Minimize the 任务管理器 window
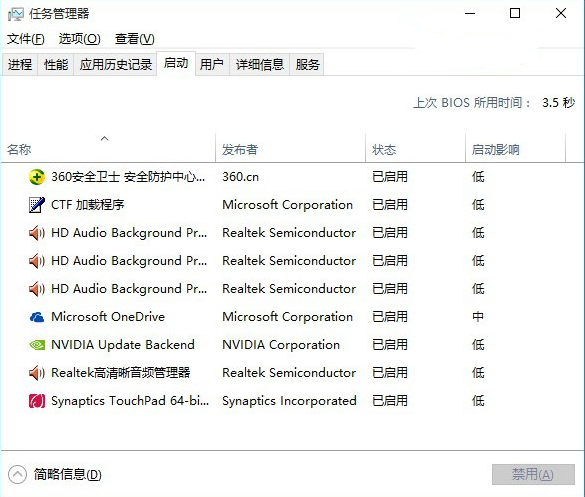 tap(470, 13)
